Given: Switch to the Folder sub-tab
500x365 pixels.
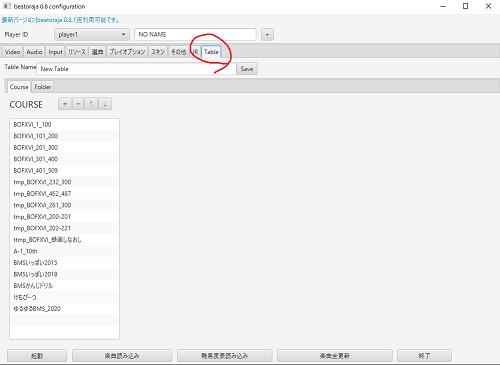Looking at the screenshot, I should coord(43,87).
